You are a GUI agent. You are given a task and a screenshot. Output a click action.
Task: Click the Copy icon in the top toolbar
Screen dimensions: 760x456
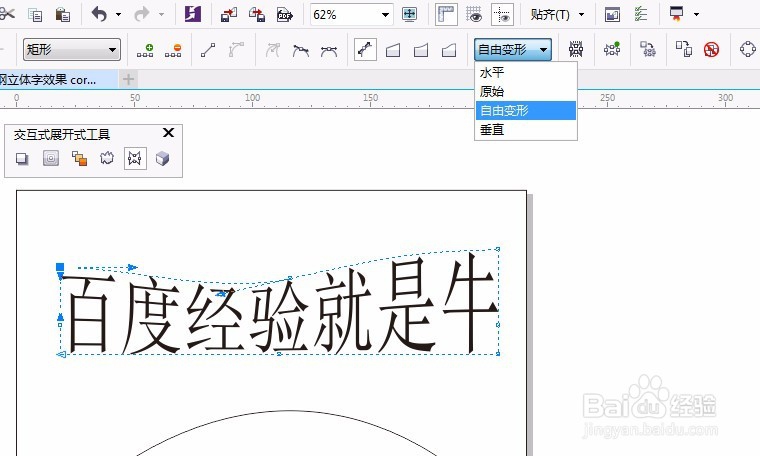pyautogui.click(x=35, y=15)
